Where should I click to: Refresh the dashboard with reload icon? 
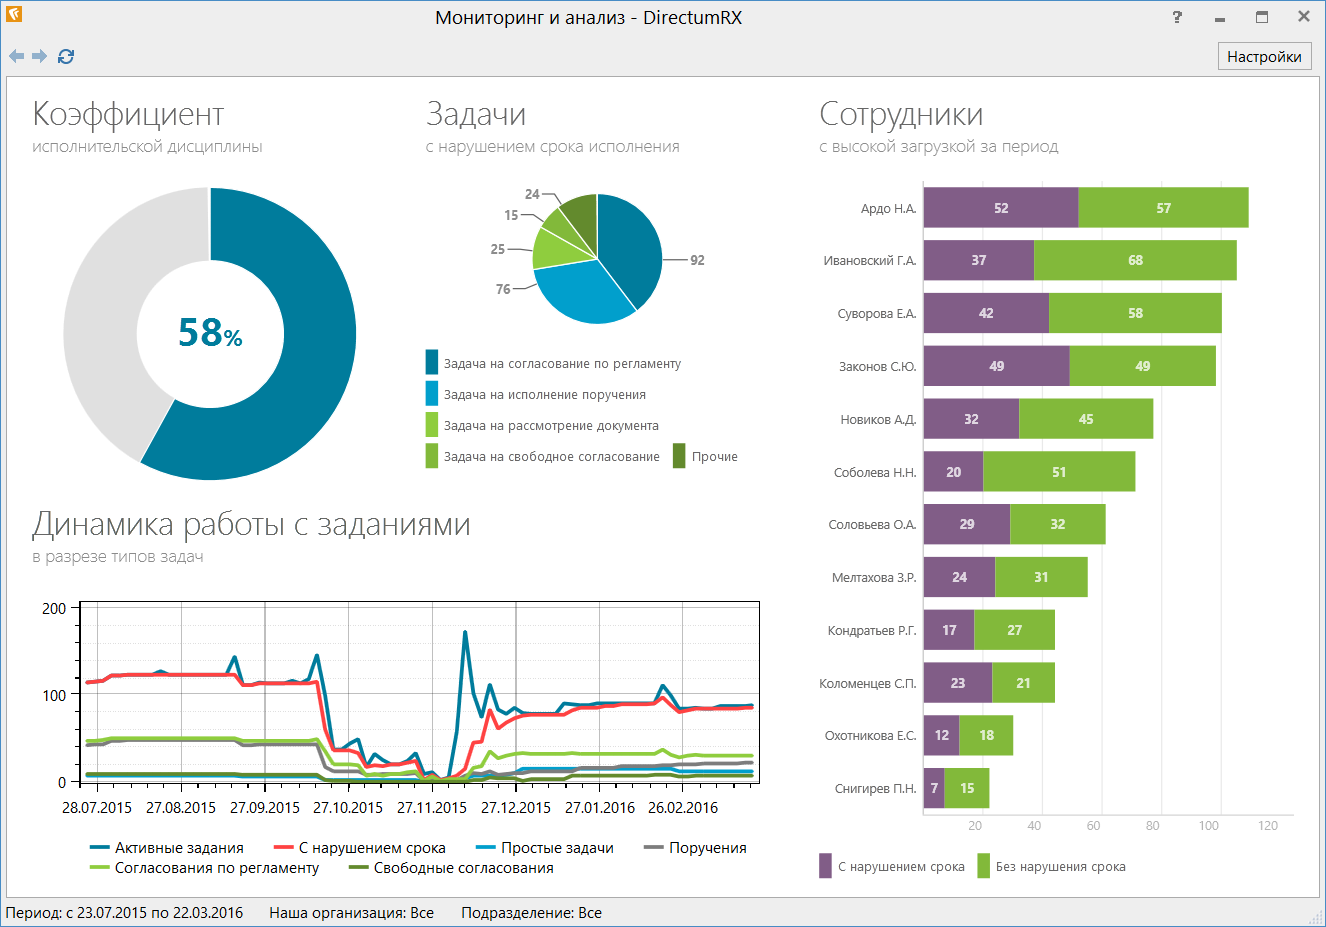click(x=66, y=57)
